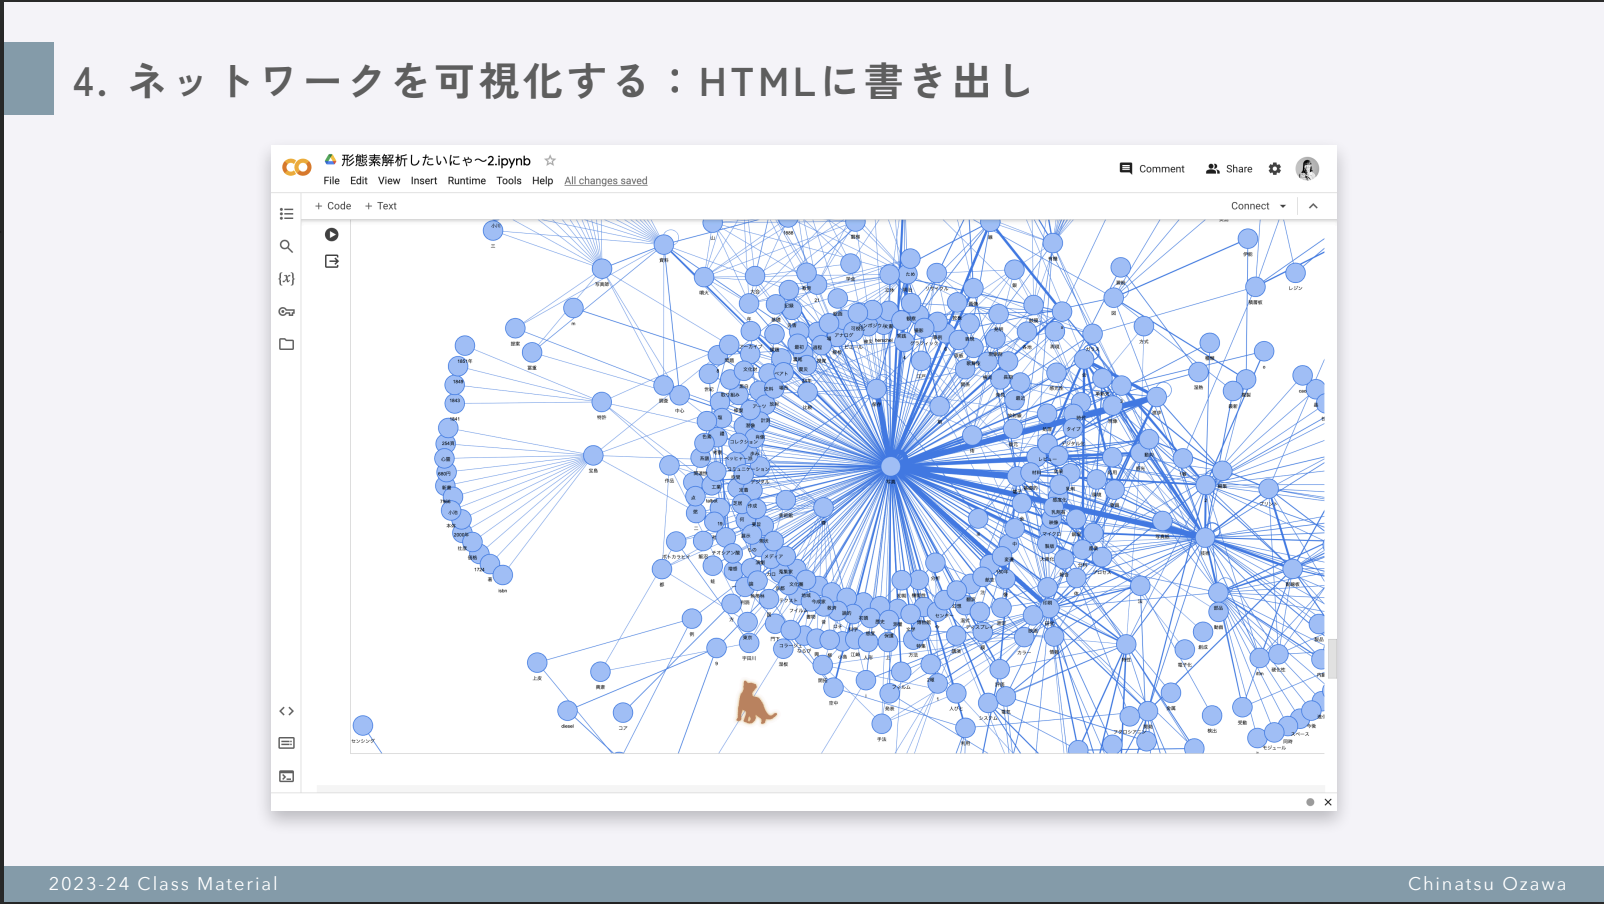Close the bottom status bar with X
The image size is (1604, 904).
click(1328, 802)
